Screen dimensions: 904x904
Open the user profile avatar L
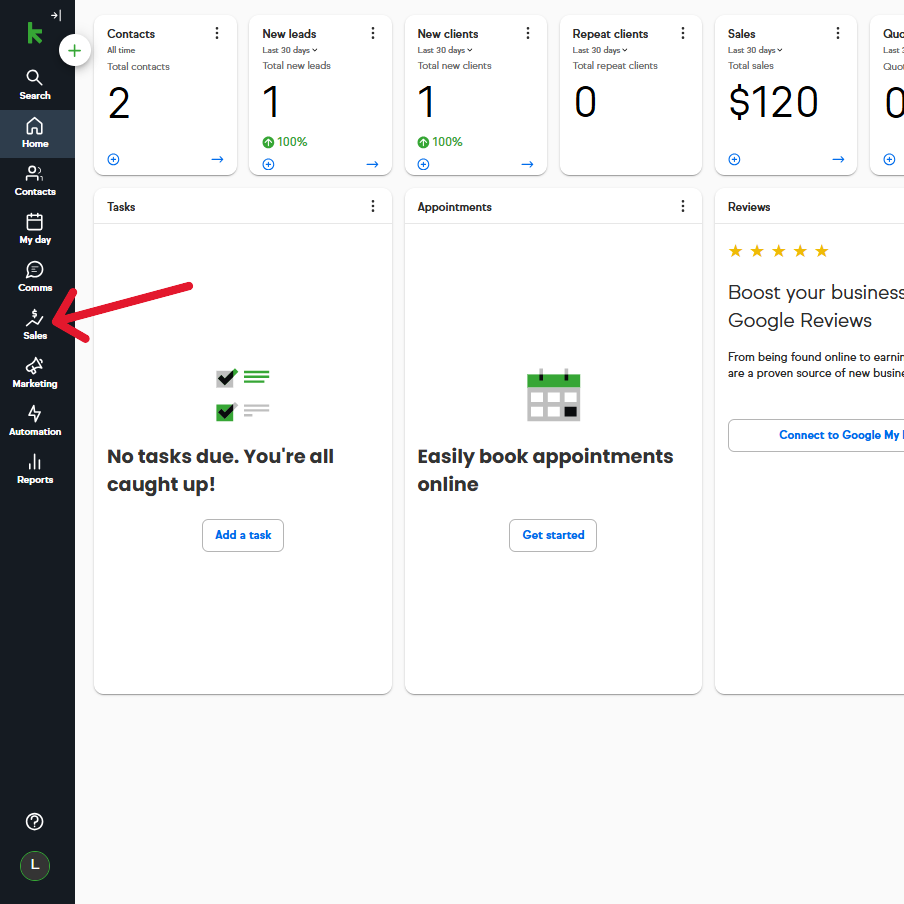(35, 865)
